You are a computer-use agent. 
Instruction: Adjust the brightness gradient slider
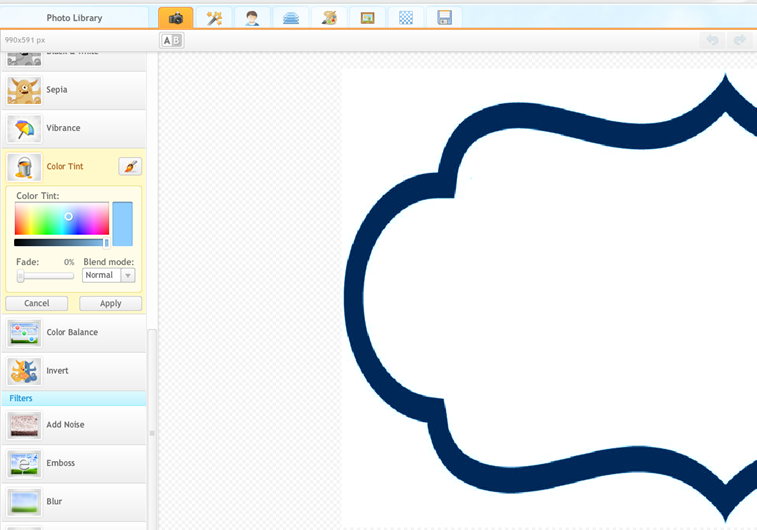pos(61,242)
